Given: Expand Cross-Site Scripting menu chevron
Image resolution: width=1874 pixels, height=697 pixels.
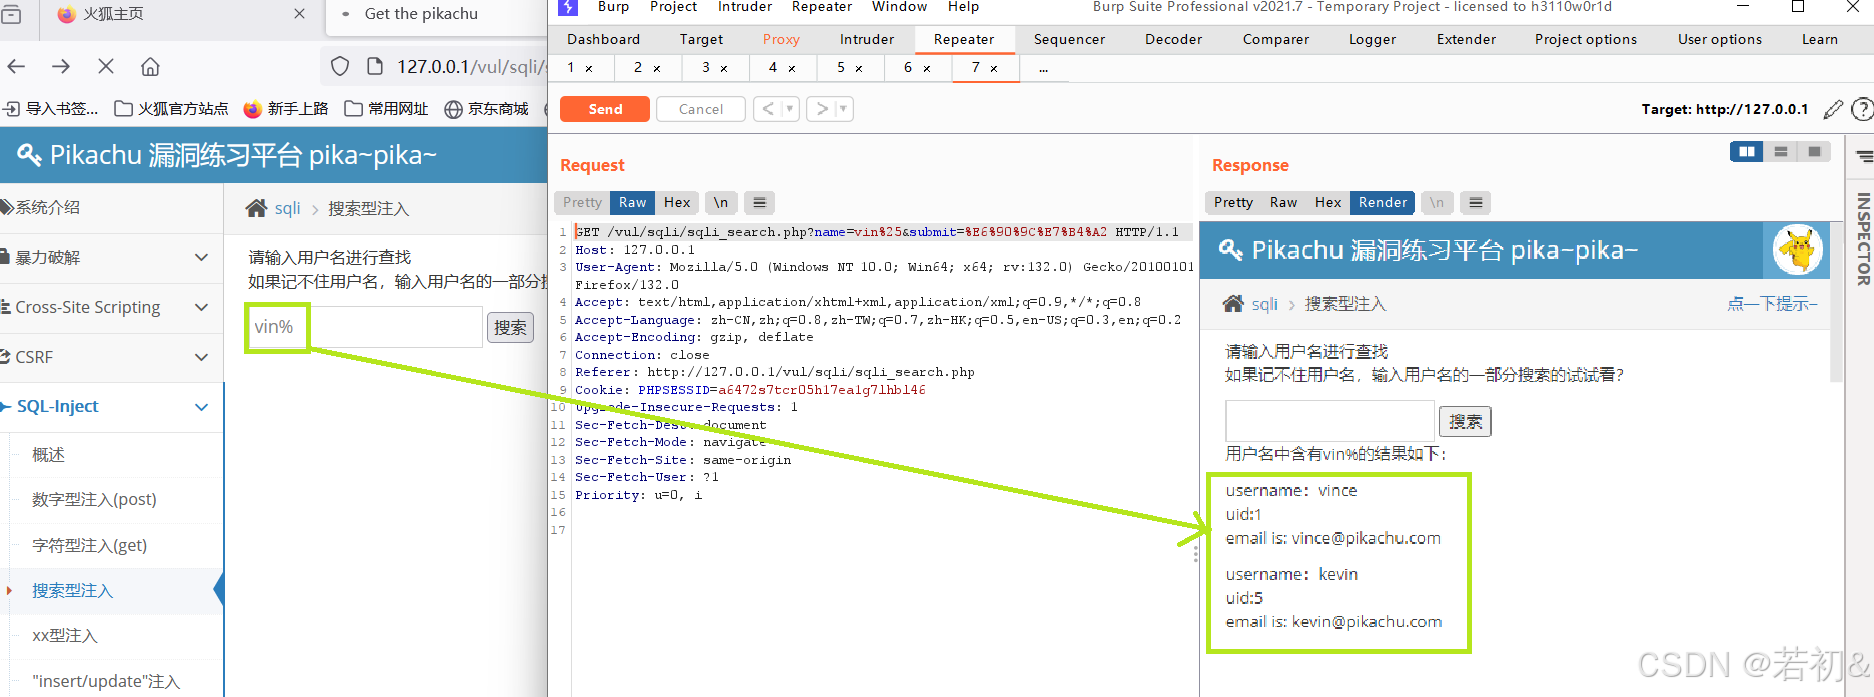Looking at the screenshot, I should pyautogui.click(x=201, y=307).
